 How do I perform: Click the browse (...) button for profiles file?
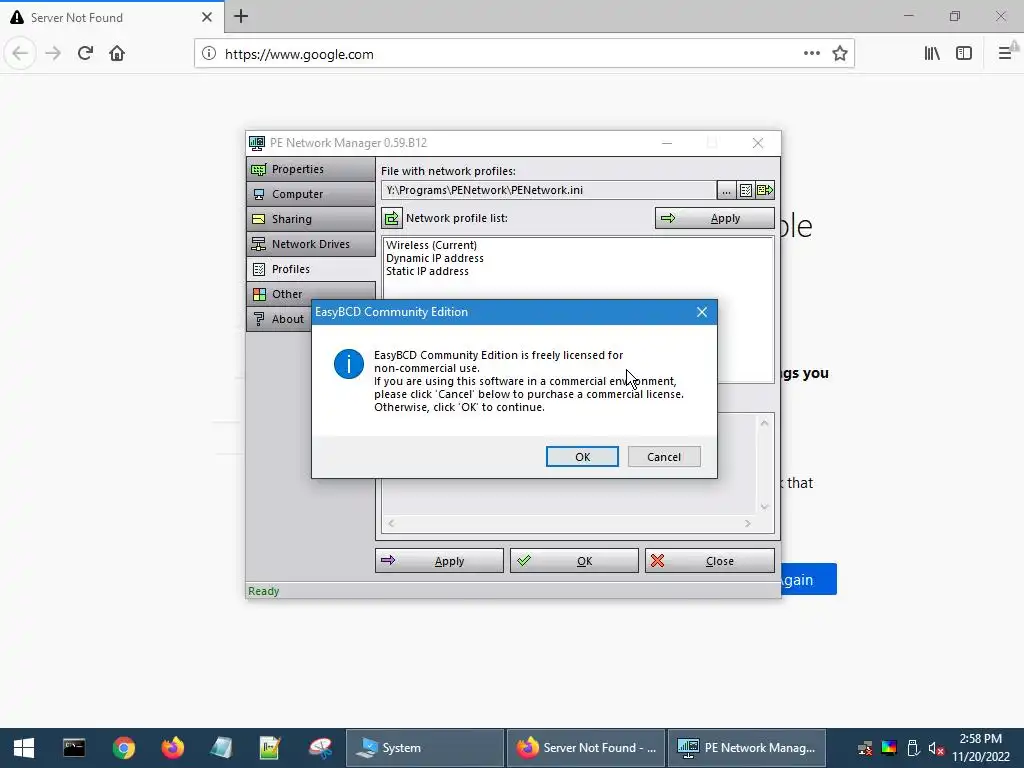(726, 190)
